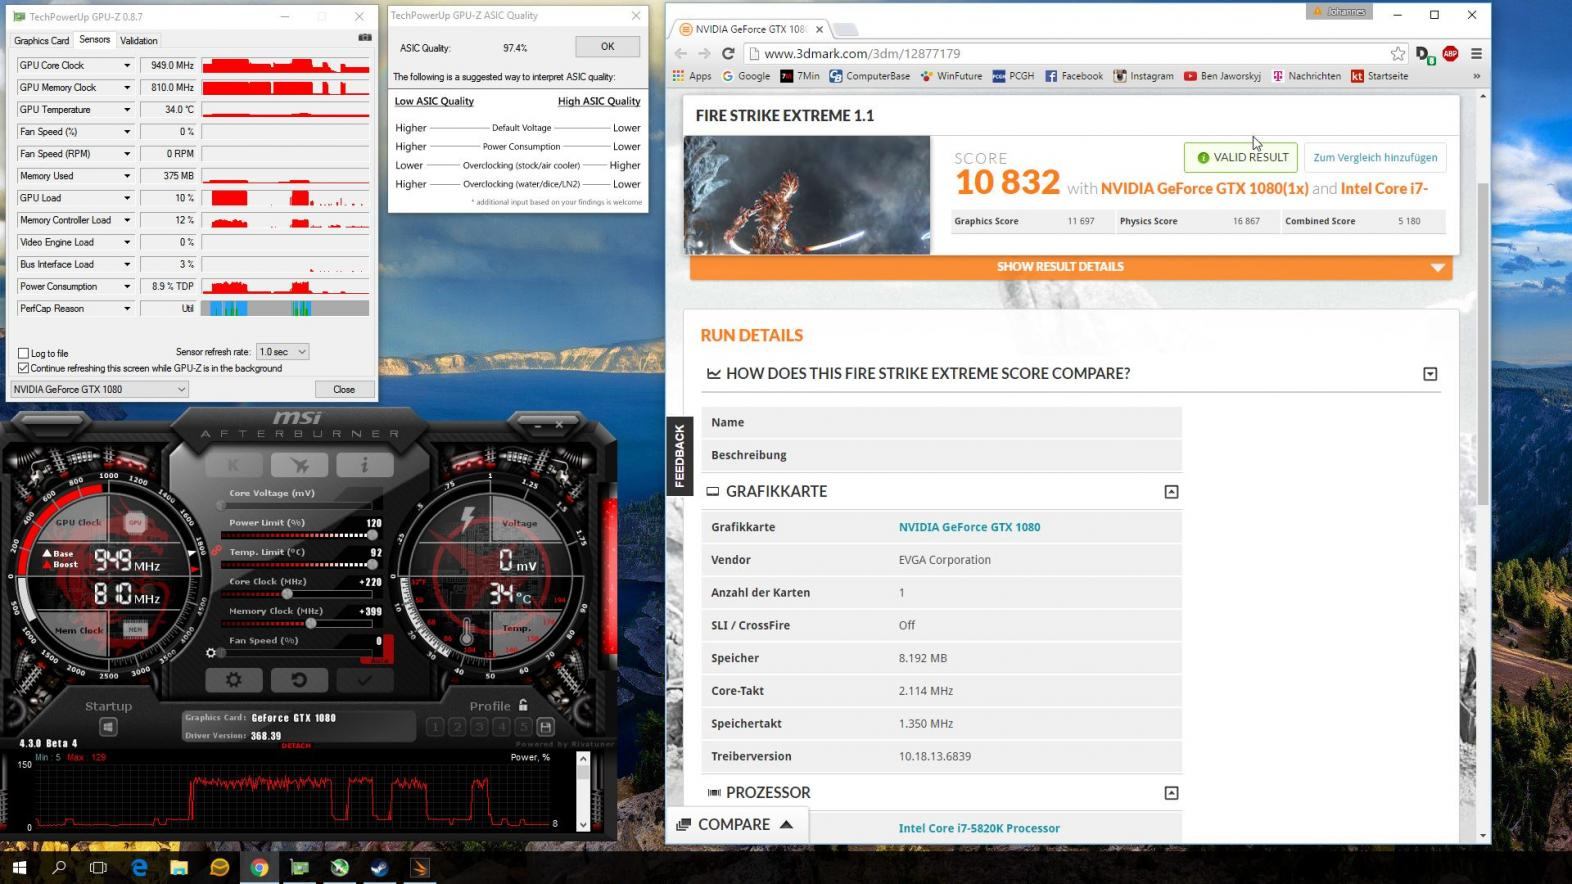The width and height of the screenshot is (1572, 884).
Task: Select the NVIDIA GeForce GTX 1080 browser tab
Action: pos(748,29)
